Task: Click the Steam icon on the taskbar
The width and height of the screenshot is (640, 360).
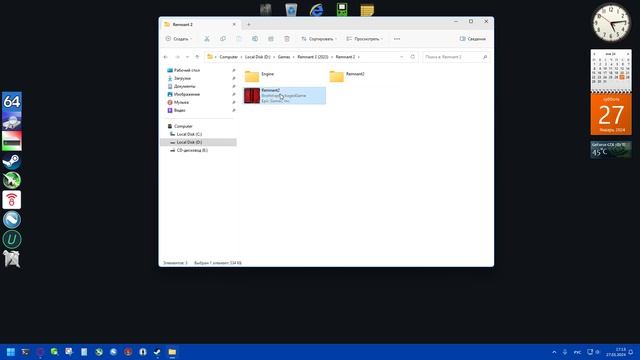Action: pos(157,352)
